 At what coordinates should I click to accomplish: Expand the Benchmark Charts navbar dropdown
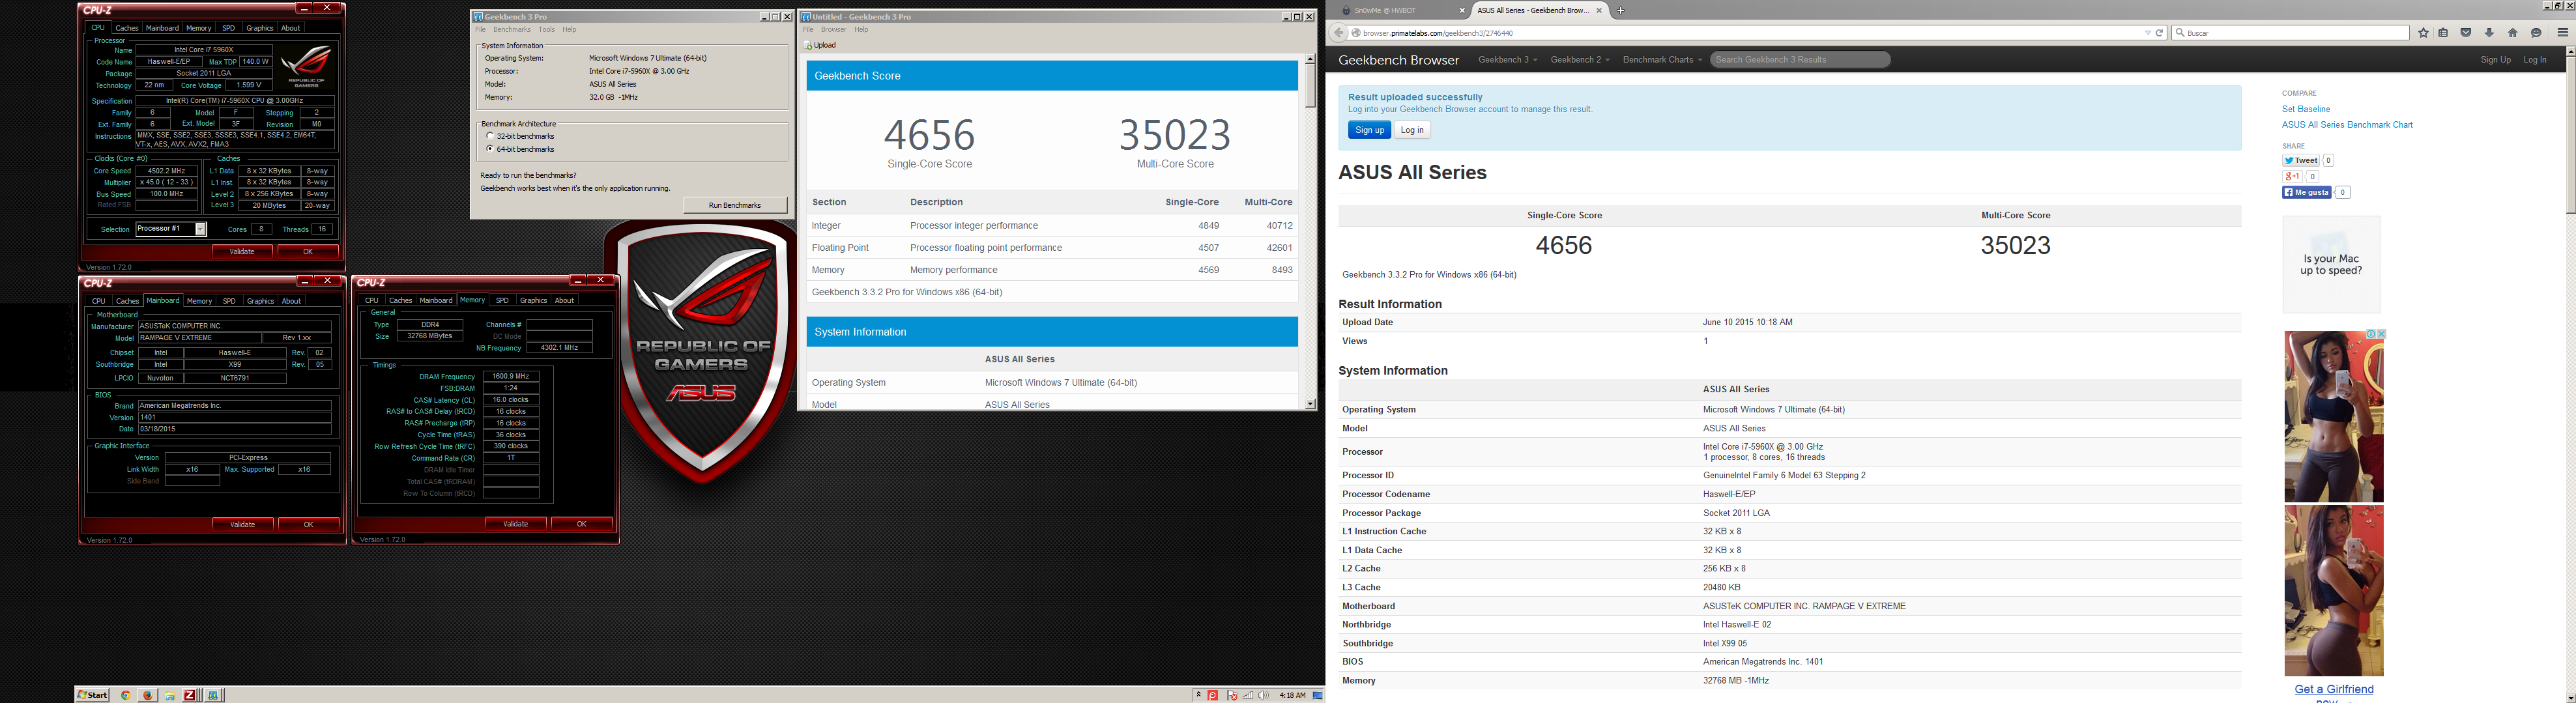(1662, 60)
